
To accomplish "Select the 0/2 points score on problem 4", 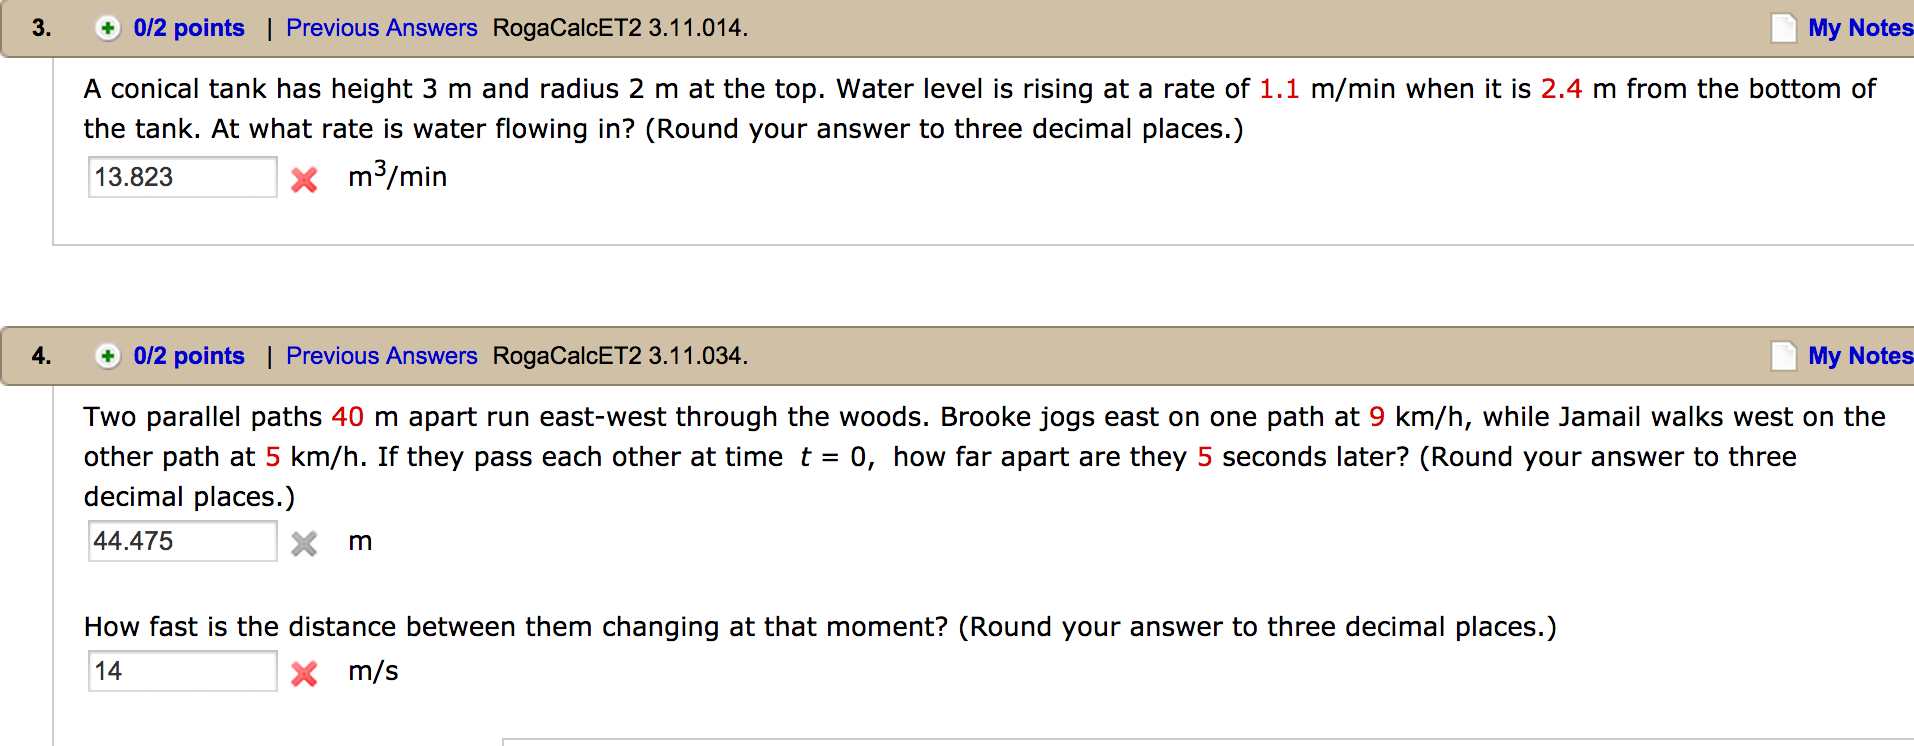I will coord(189,355).
